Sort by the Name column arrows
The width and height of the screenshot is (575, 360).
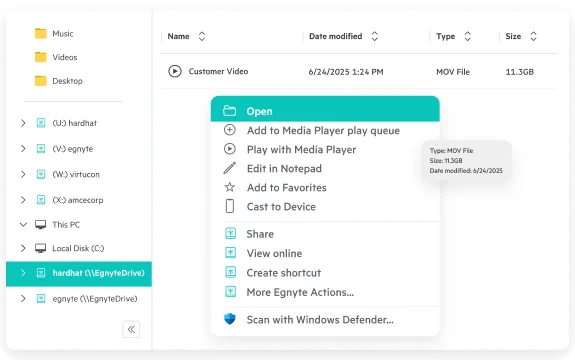202,36
